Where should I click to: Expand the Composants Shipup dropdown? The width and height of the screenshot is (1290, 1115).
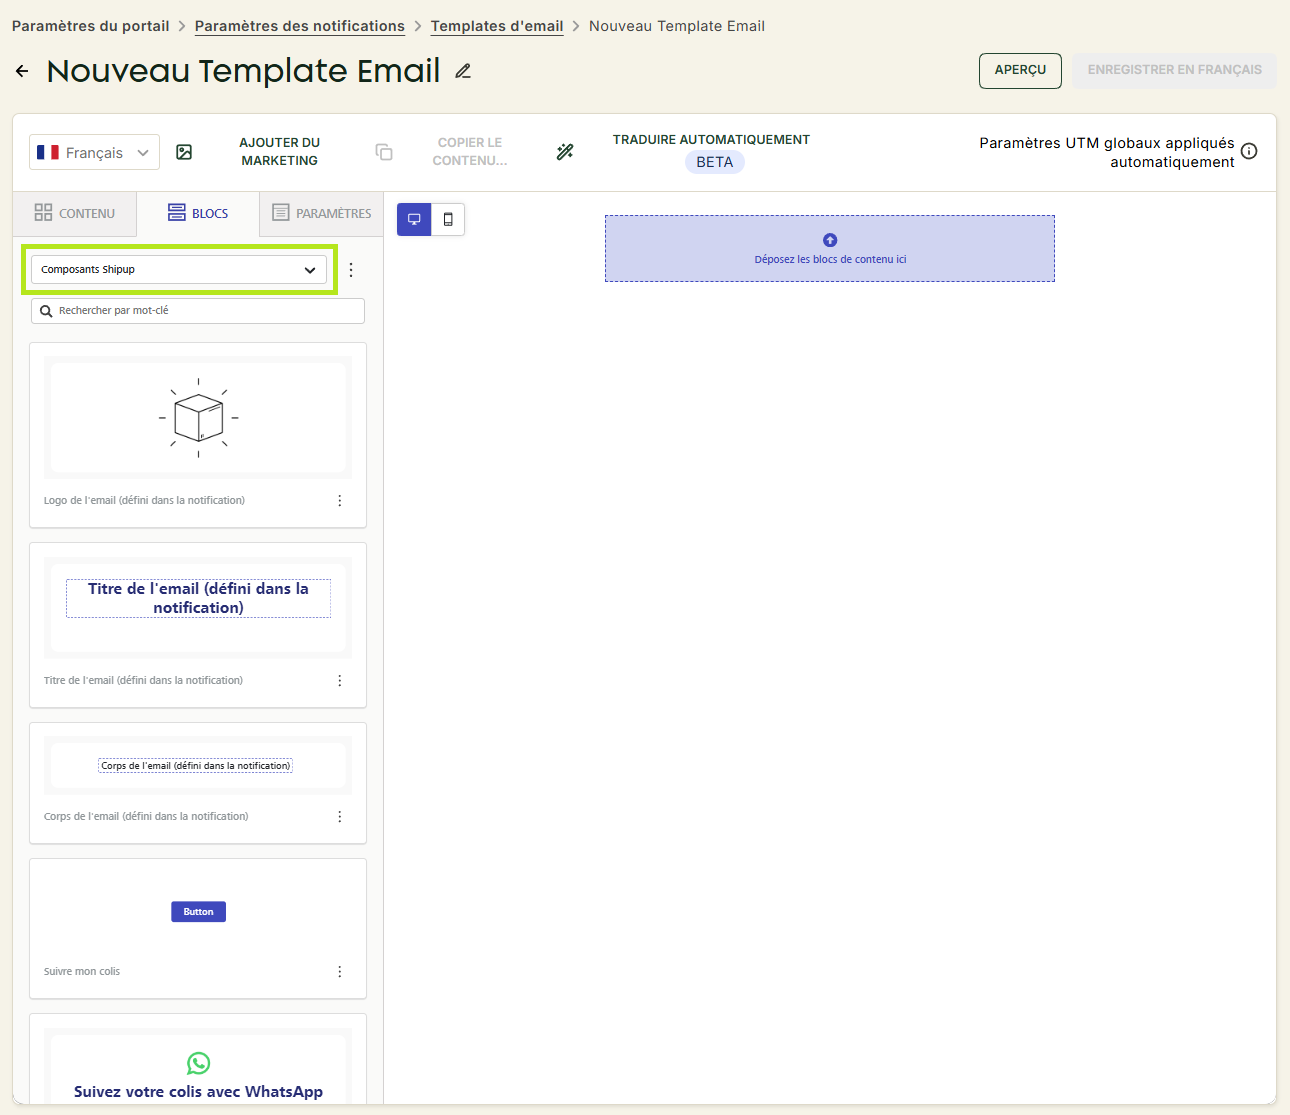179,270
